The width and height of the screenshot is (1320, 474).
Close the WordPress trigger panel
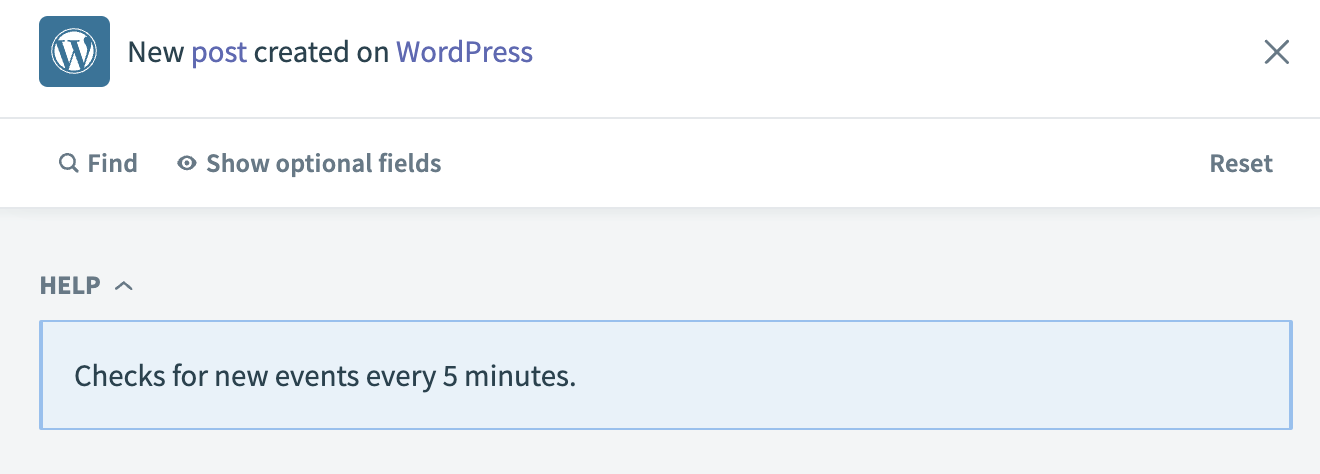pyautogui.click(x=1276, y=52)
